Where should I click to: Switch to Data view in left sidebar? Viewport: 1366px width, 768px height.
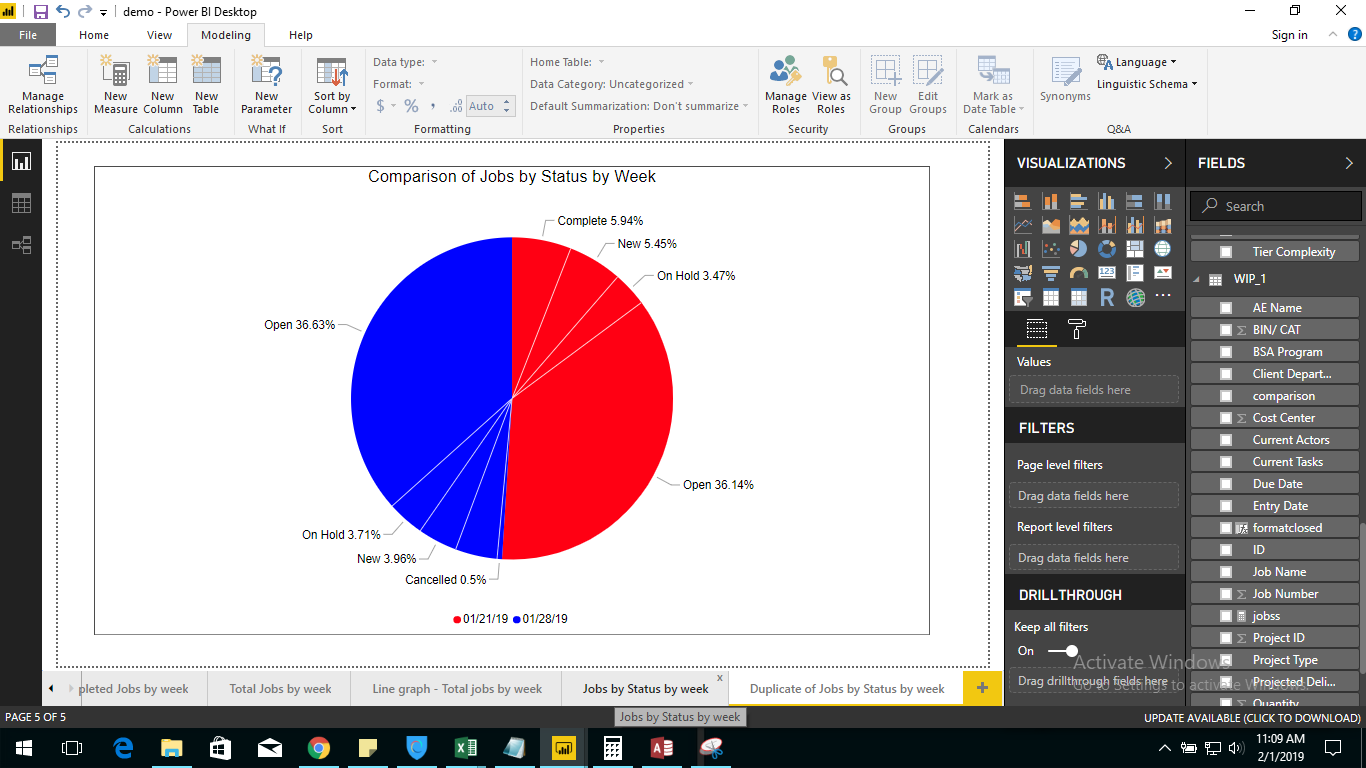21,203
